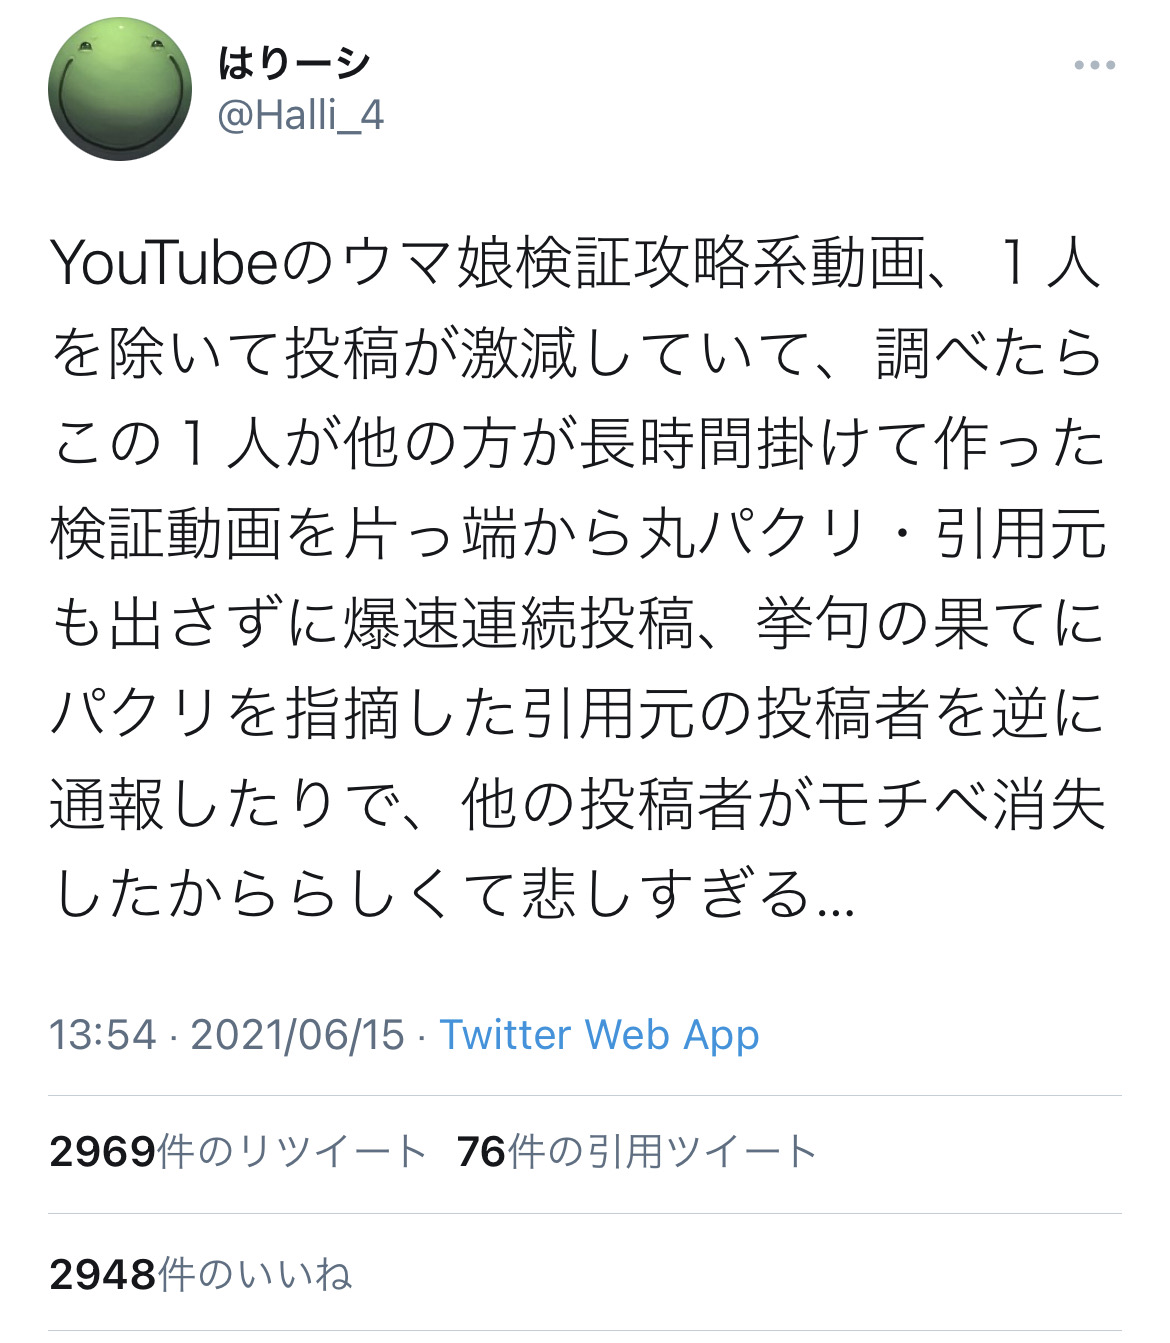Click the green smiley profile avatar

tap(120, 88)
